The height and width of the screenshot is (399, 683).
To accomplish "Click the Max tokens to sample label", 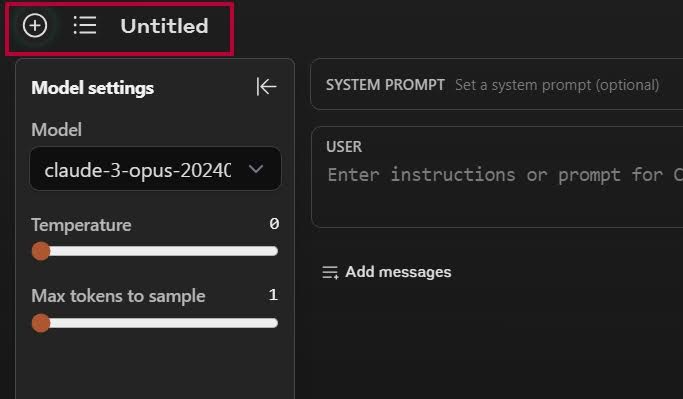I will pos(118,296).
